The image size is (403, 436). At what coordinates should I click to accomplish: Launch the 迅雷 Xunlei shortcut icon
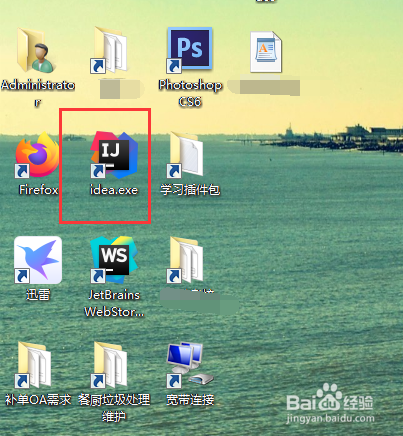(x=38, y=260)
